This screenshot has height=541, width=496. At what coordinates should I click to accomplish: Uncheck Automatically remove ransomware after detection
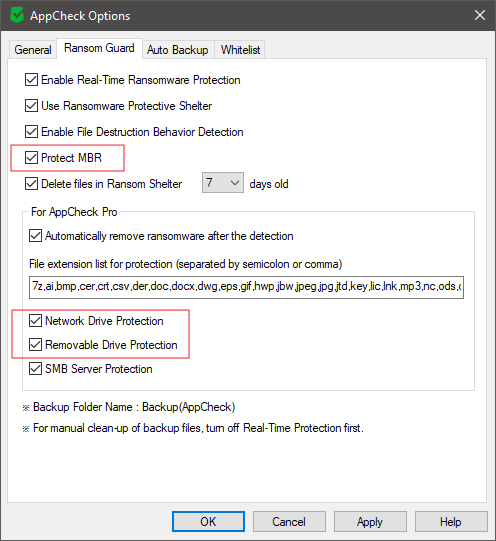36,236
